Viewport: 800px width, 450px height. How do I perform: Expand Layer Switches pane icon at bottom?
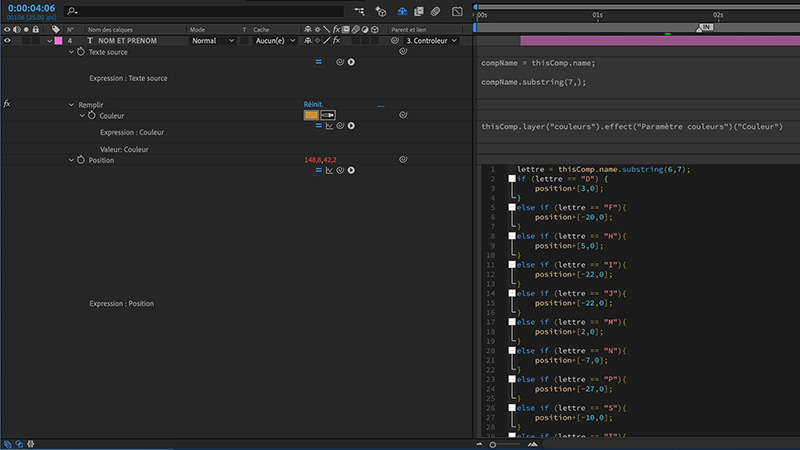pos(8,444)
